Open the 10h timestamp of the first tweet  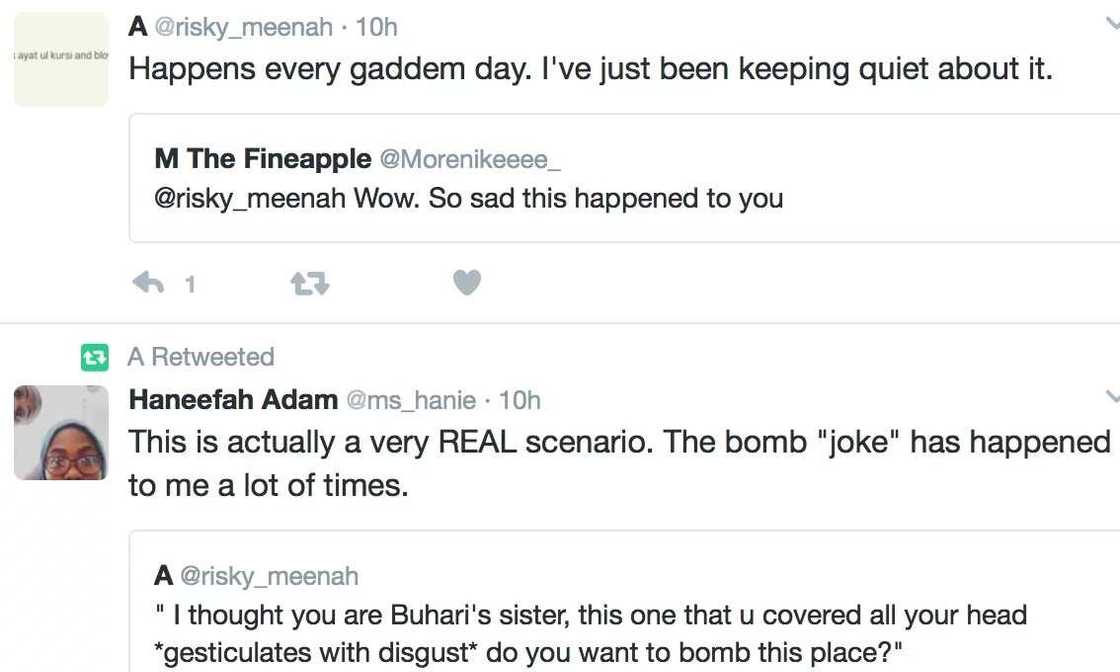pyautogui.click(x=376, y=27)
